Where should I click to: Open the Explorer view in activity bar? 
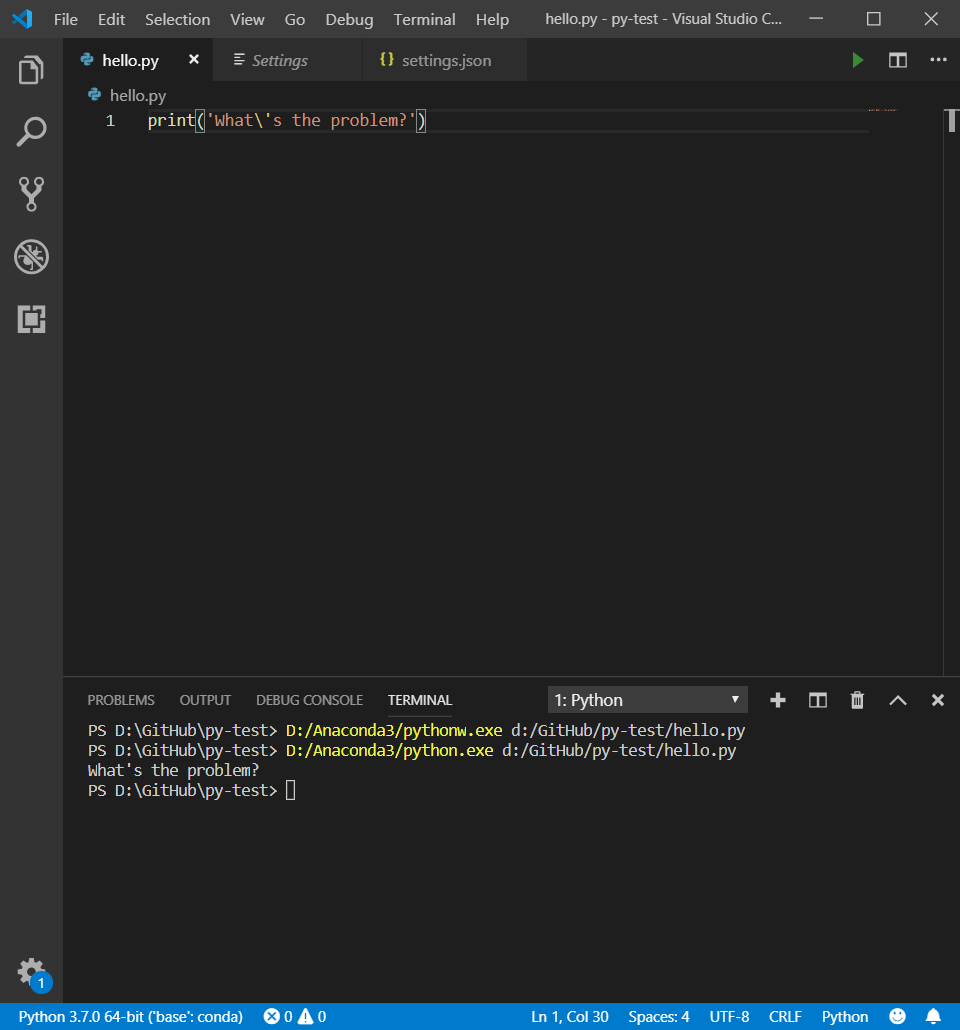(31, 70)
